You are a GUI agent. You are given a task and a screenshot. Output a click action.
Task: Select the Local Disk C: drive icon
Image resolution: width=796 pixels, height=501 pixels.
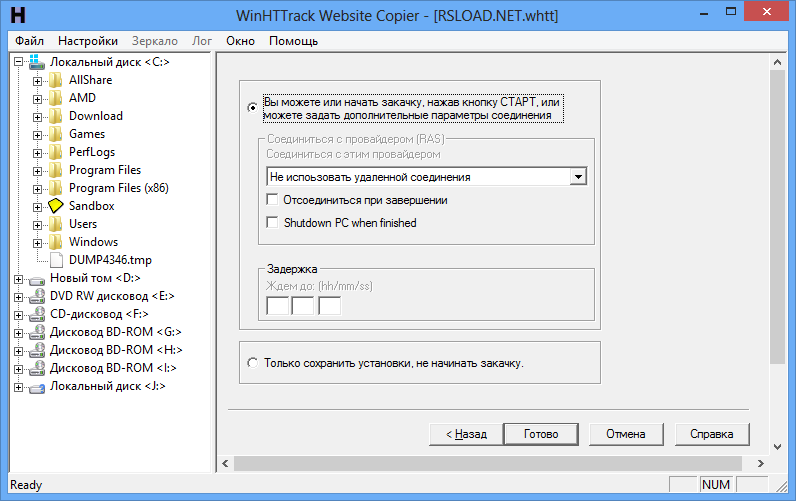click(37, 62)
